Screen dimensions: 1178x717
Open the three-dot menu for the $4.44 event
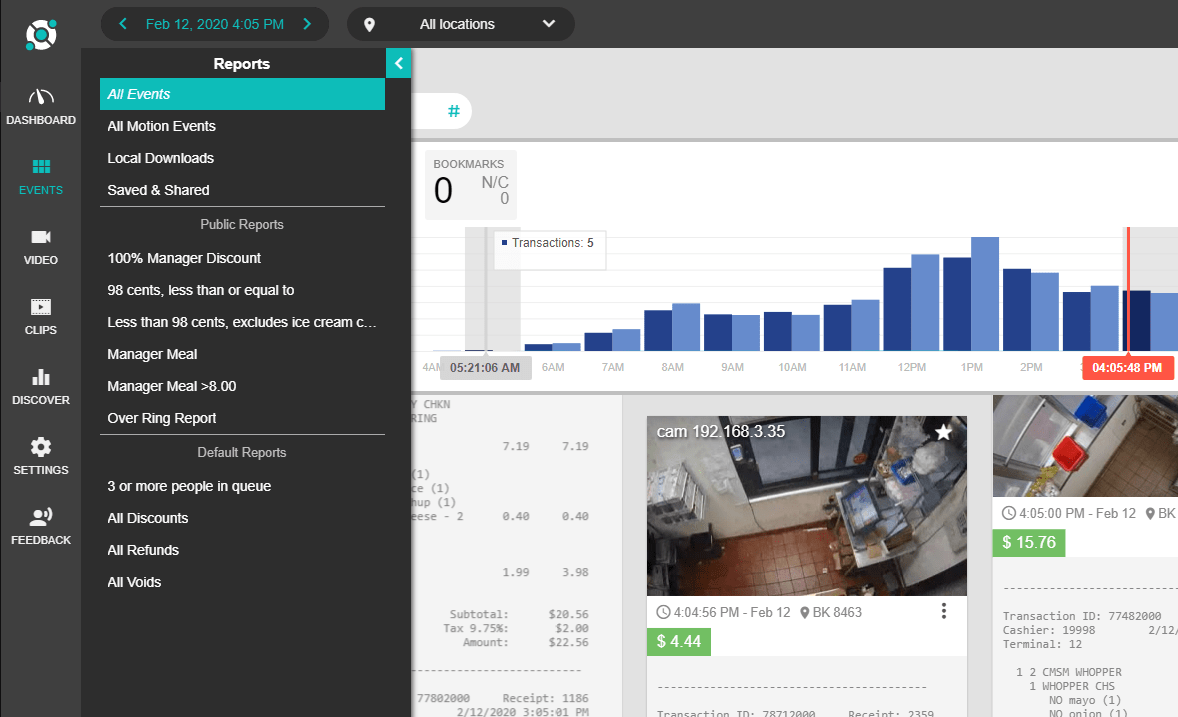pyautogui.click(x=944, y=612)
